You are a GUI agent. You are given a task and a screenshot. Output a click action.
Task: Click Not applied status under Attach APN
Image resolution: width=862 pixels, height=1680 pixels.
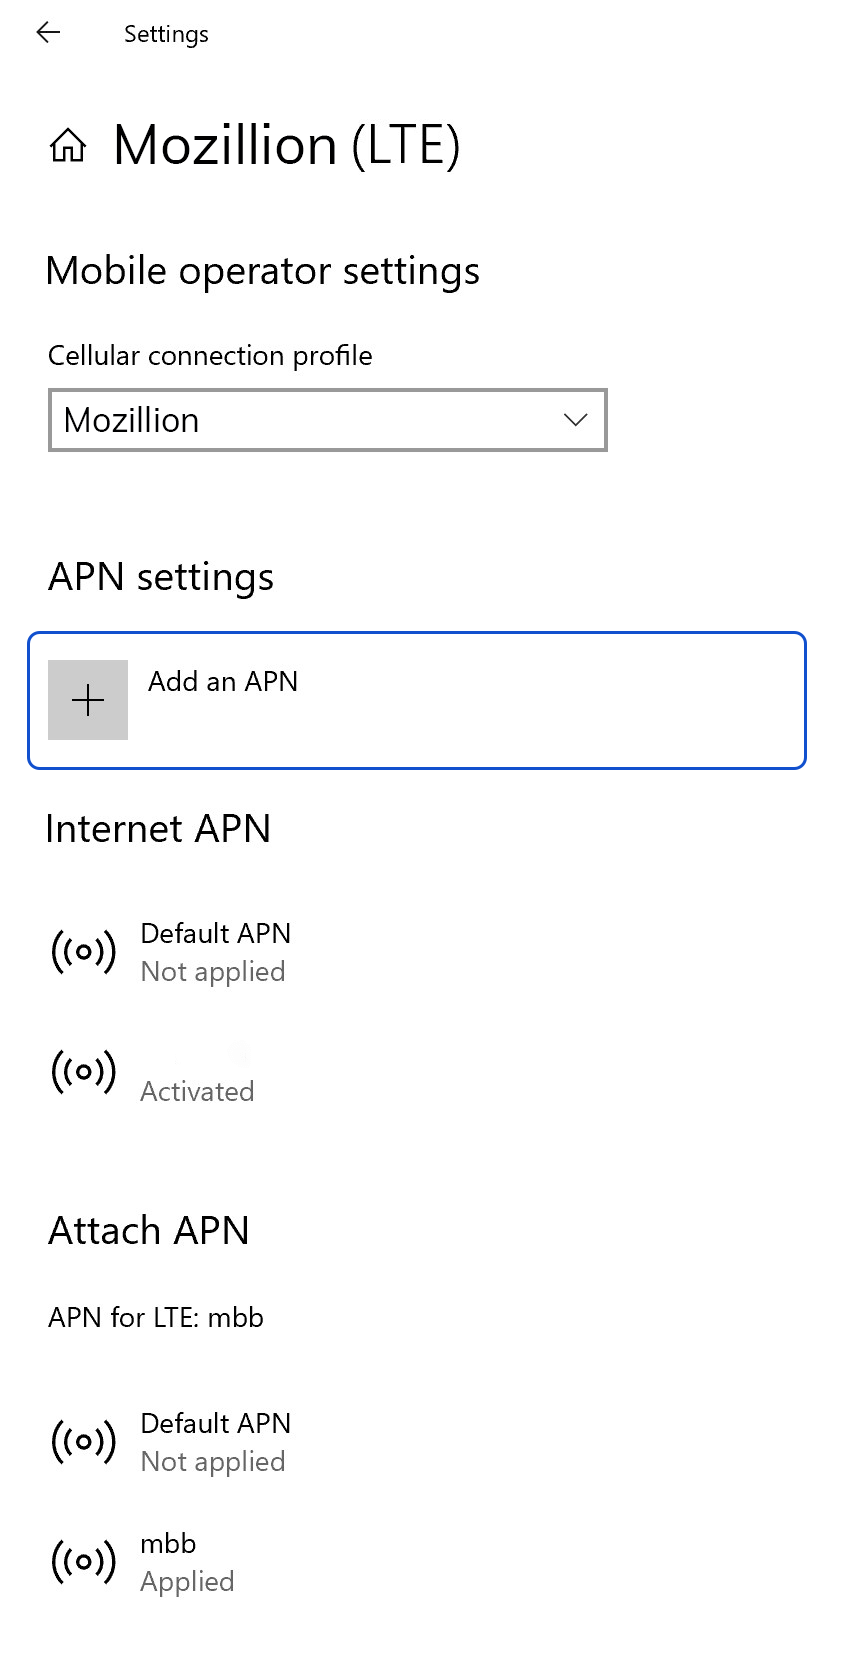[x=213, y=1462]
